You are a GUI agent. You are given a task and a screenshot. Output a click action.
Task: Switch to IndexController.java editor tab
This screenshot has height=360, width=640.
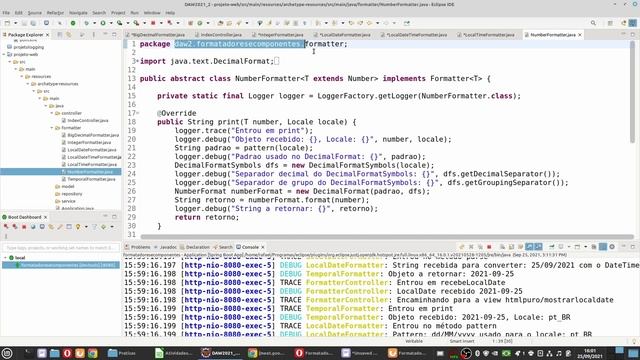(x=218, y=35)
